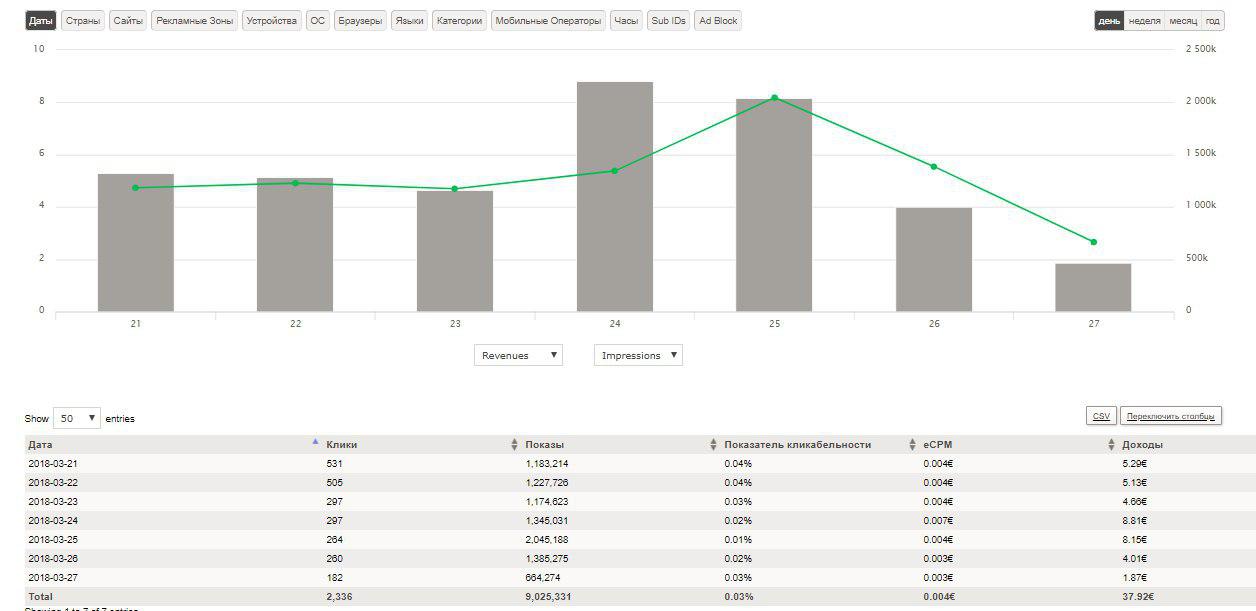Click the gray revenue bar for day 24
This screenshot has width=1256, height=611.
coord(614,200)
